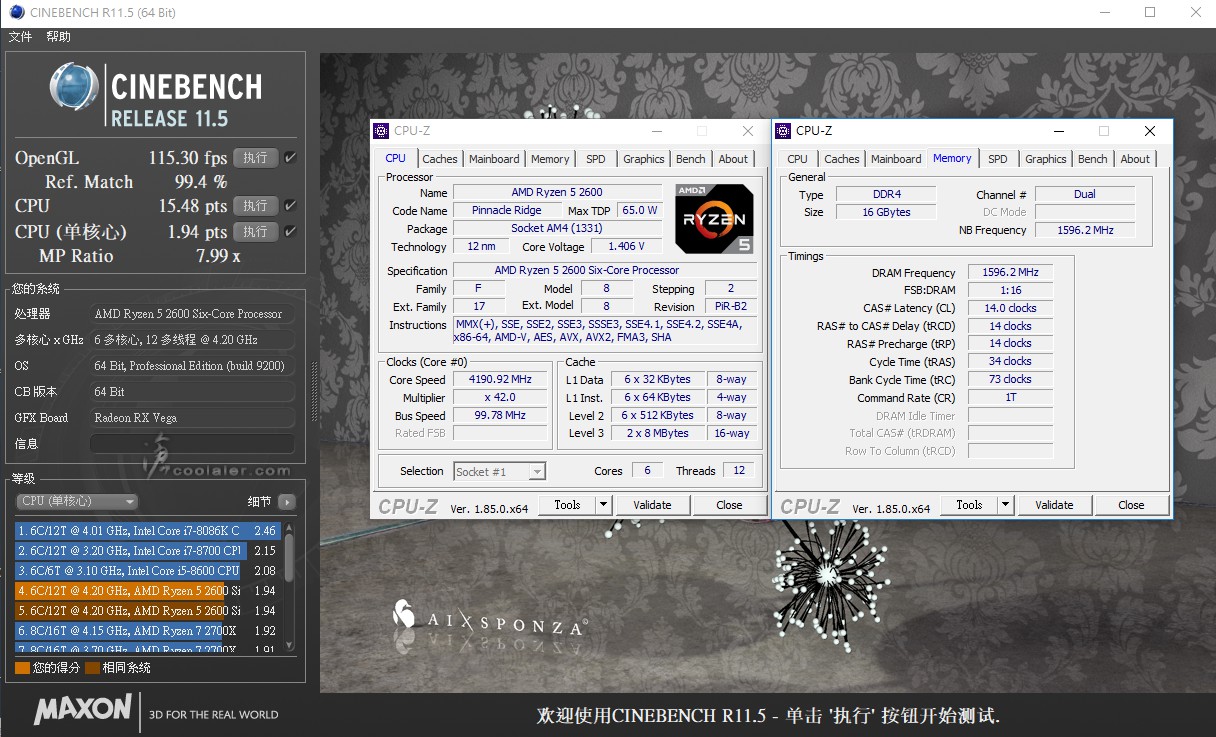Click Tools button in right CPU-Z window
1216x737 pixels.
tap(969, 505)
